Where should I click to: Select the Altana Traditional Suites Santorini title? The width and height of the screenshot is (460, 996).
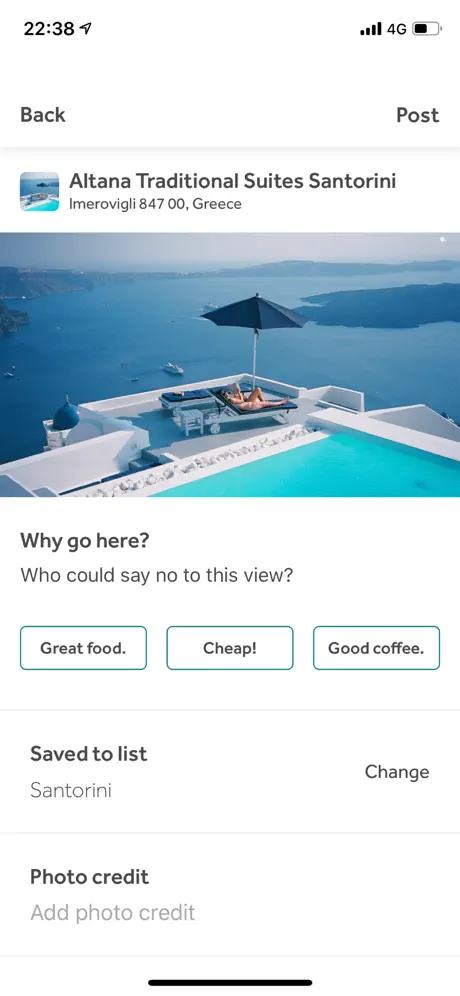coord(233,181)
